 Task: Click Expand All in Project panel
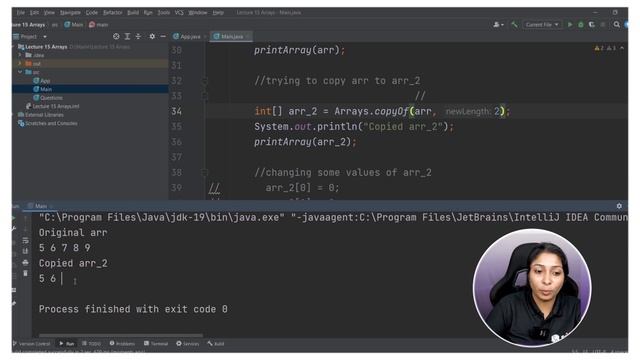click(x=127, y=37)
